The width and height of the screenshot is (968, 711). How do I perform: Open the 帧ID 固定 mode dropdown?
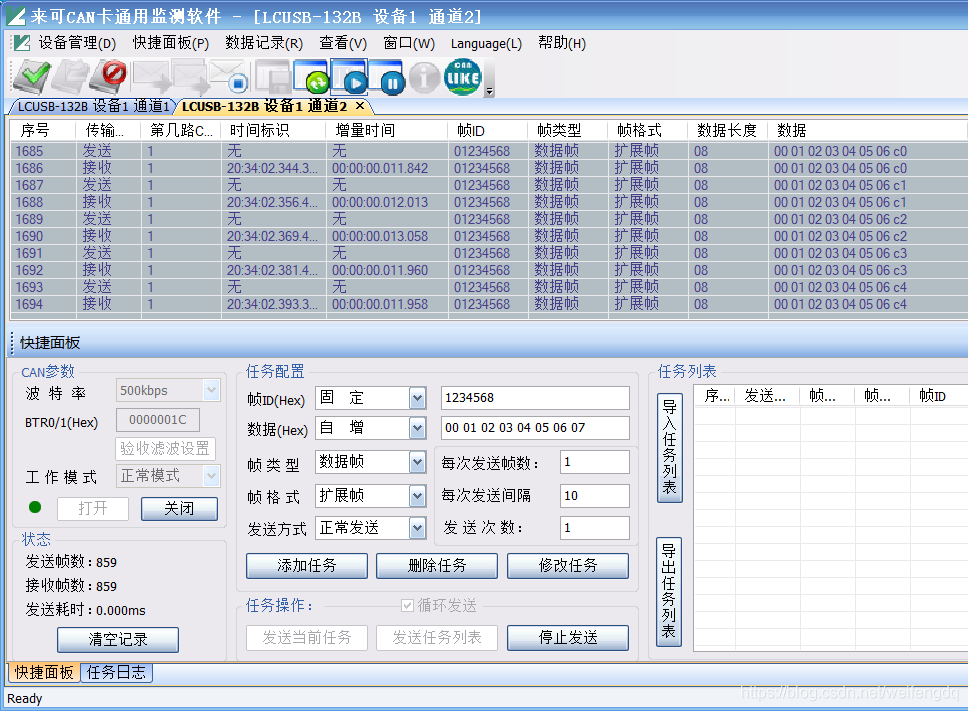tap(417, 398)
